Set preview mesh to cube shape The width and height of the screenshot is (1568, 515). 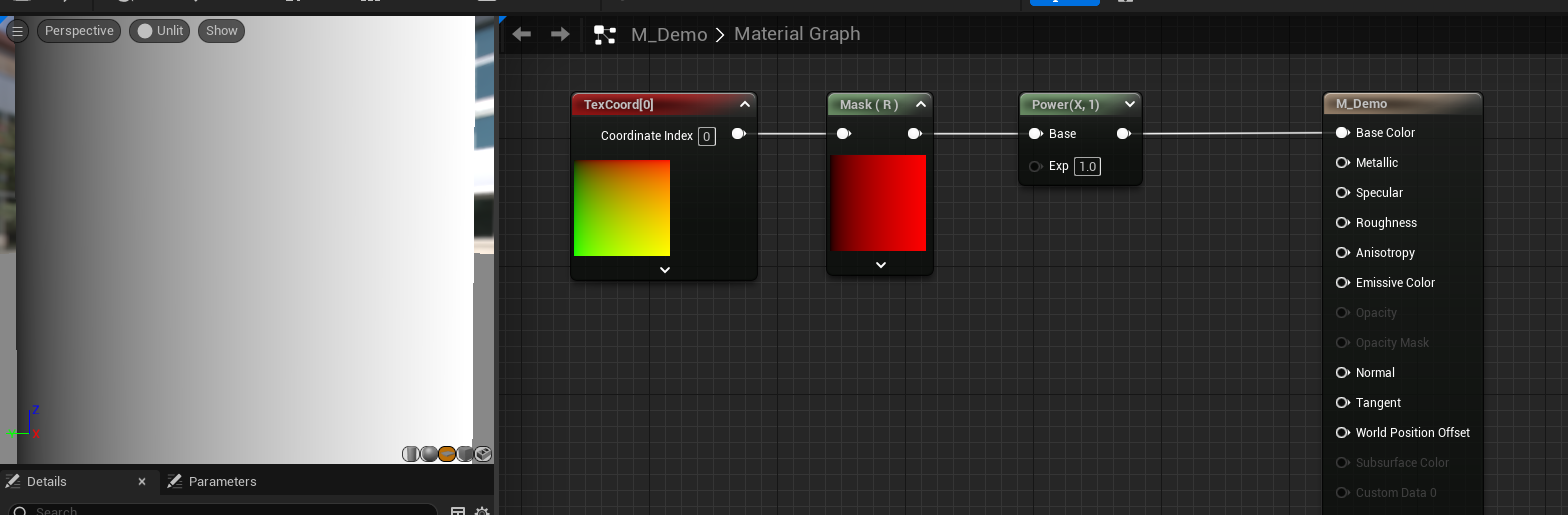tap(465, 454)
